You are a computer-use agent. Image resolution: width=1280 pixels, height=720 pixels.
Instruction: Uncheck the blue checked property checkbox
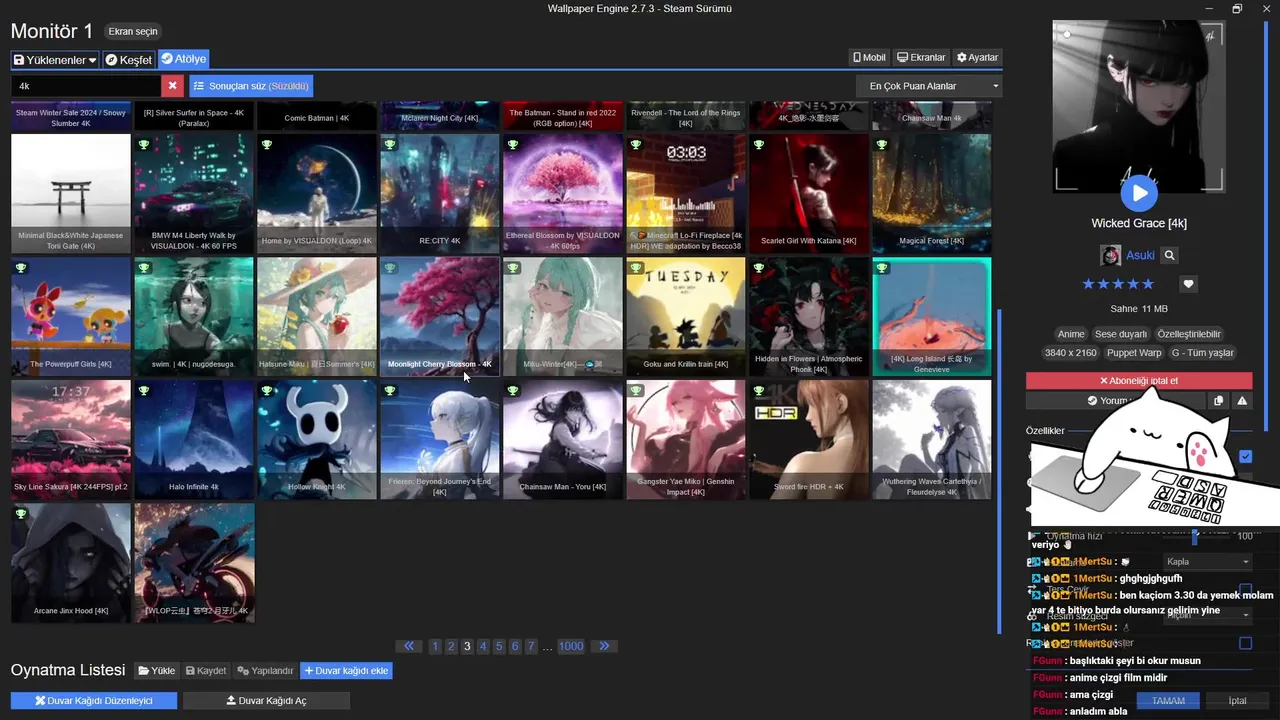[x=1245, y=456]
